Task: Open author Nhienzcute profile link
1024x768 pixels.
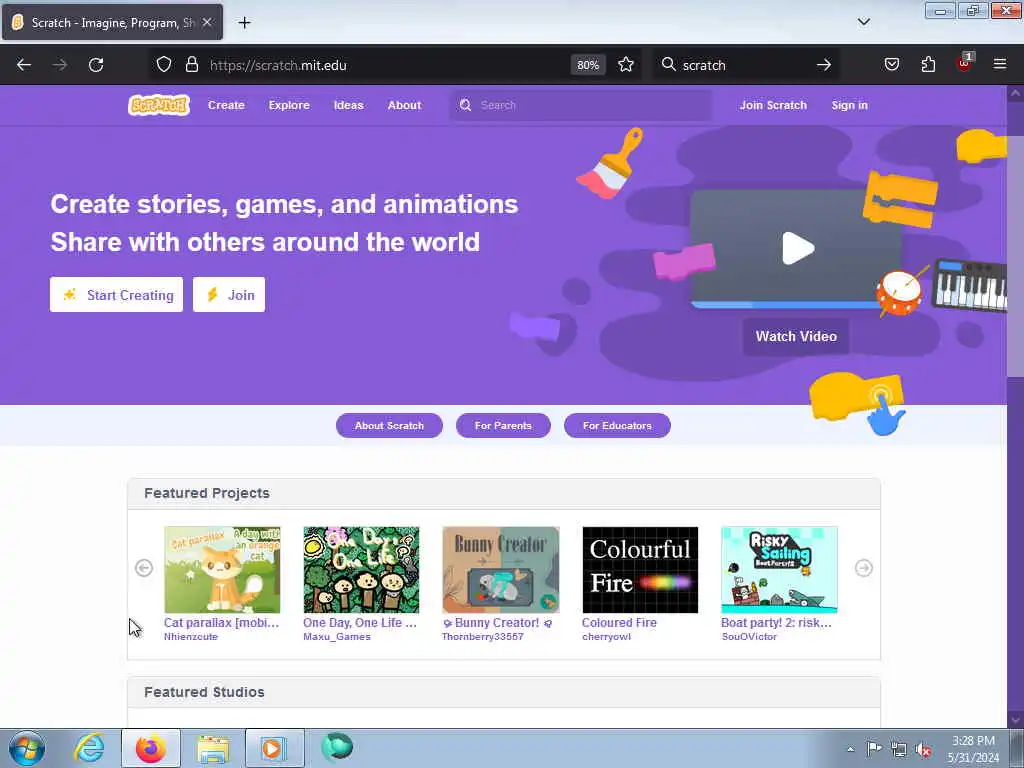Action: [x=191, y=637]
